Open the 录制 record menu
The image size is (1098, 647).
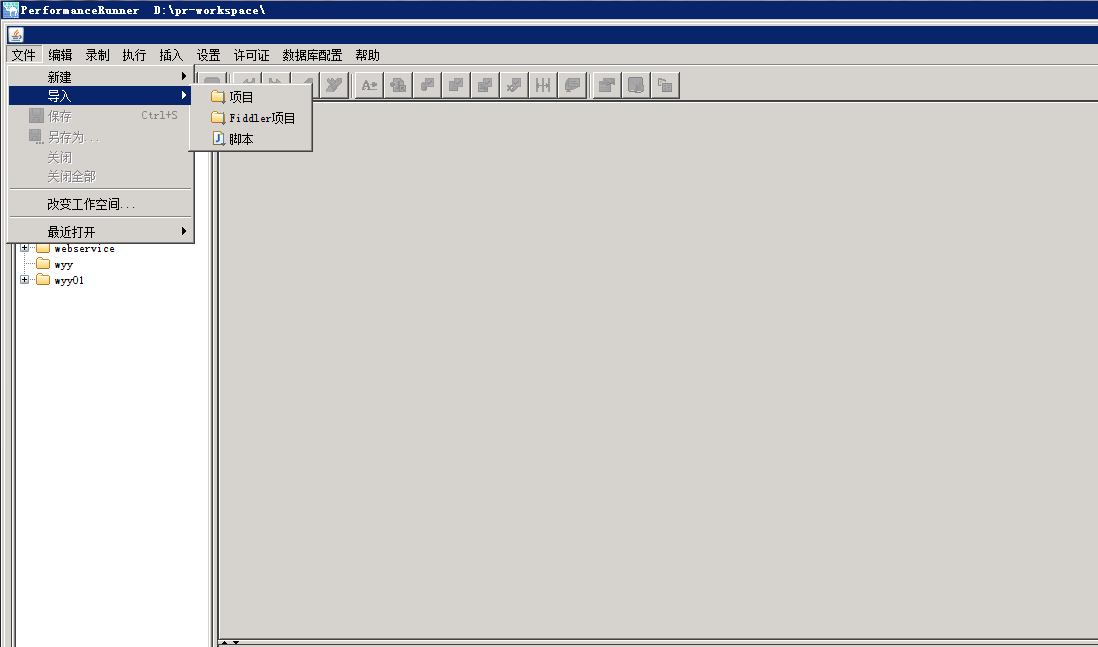click(97, 55)
